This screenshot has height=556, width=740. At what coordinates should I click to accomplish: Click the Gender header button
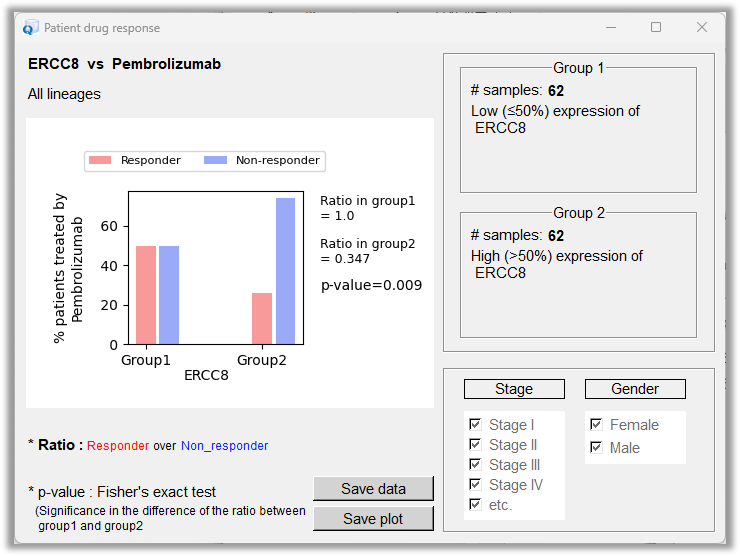pos(635,389)
